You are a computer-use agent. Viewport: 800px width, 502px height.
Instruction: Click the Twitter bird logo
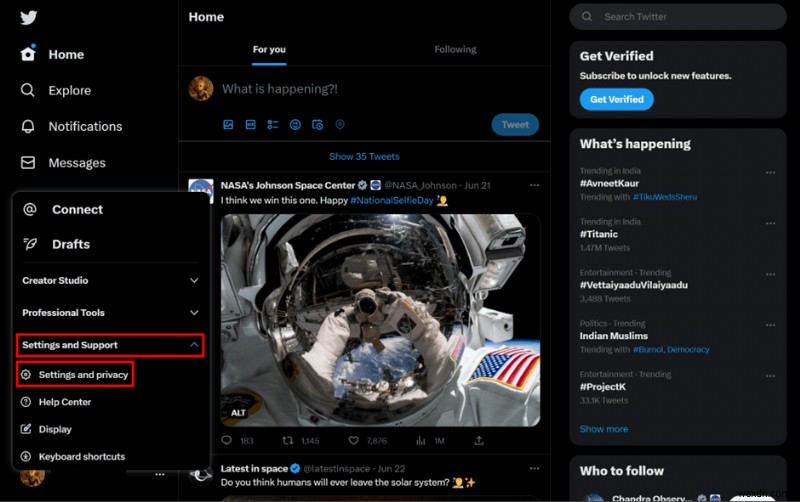point(29,17)
